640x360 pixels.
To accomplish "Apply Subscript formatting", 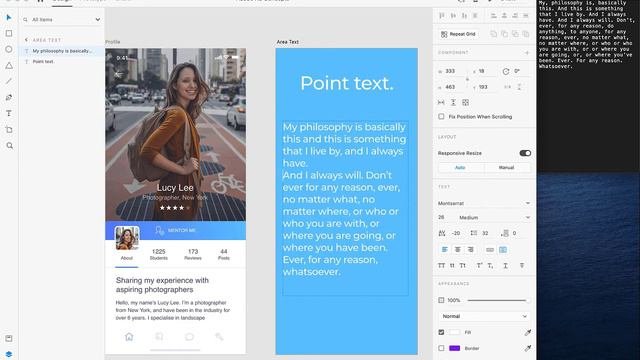I will (490, 266).
